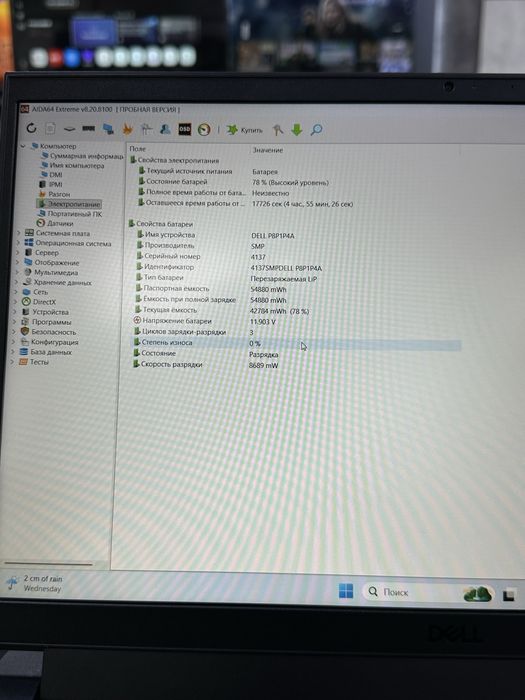Open the disk benchmark drive icon
The height and width of the screenshot is (700, 525).
(x=69, y=129)
